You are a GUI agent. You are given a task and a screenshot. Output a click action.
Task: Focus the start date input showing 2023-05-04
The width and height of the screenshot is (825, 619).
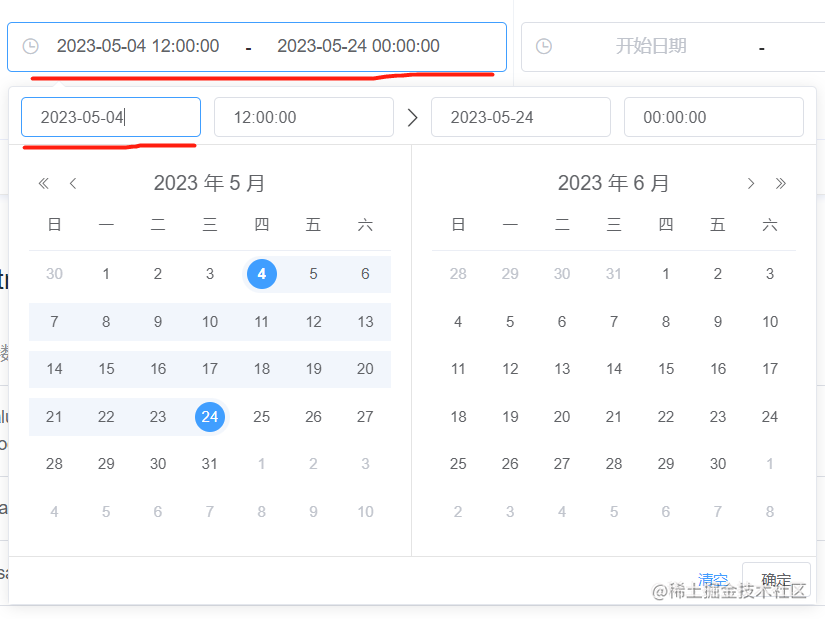pyautogui.click(x=110, y=116)
